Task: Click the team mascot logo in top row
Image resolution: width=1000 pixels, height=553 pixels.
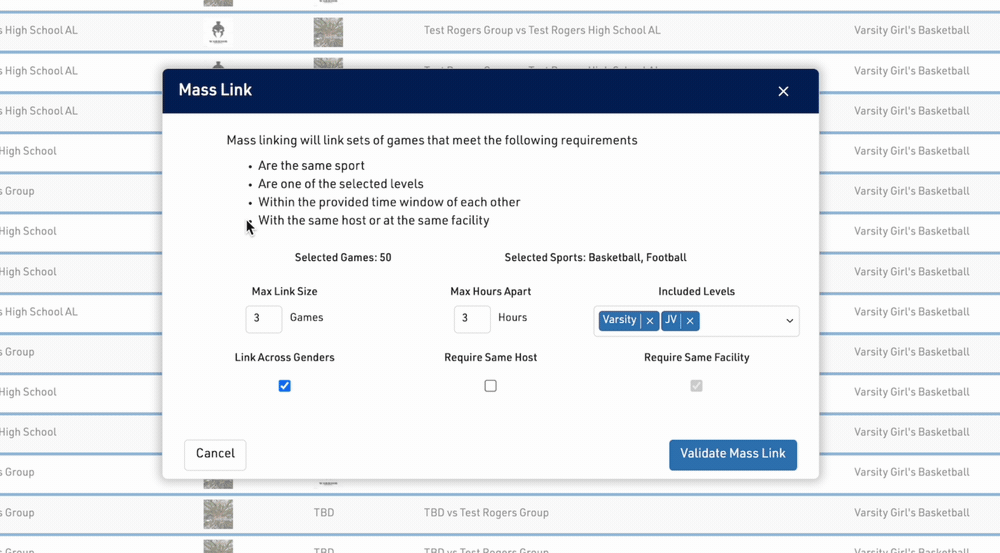Action: 218,32
